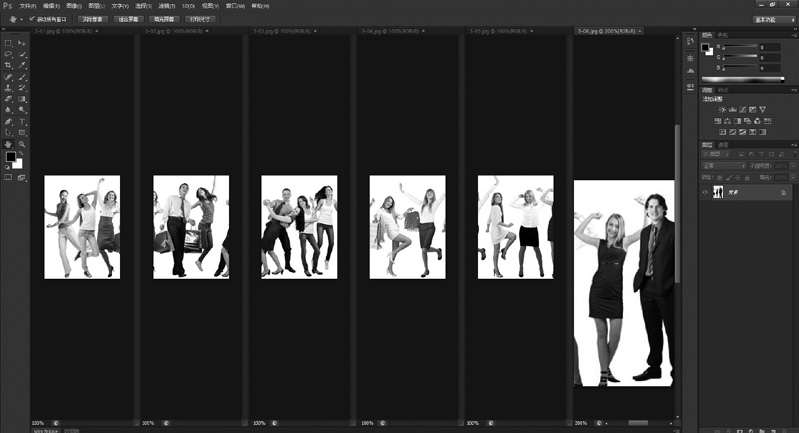Toggle lock image pixels in the Layers panel

(729, 177)
